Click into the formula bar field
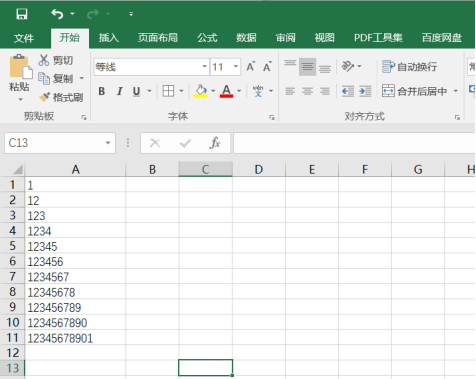The width and height of the screenshot is (476, 379). coord(354,143)
